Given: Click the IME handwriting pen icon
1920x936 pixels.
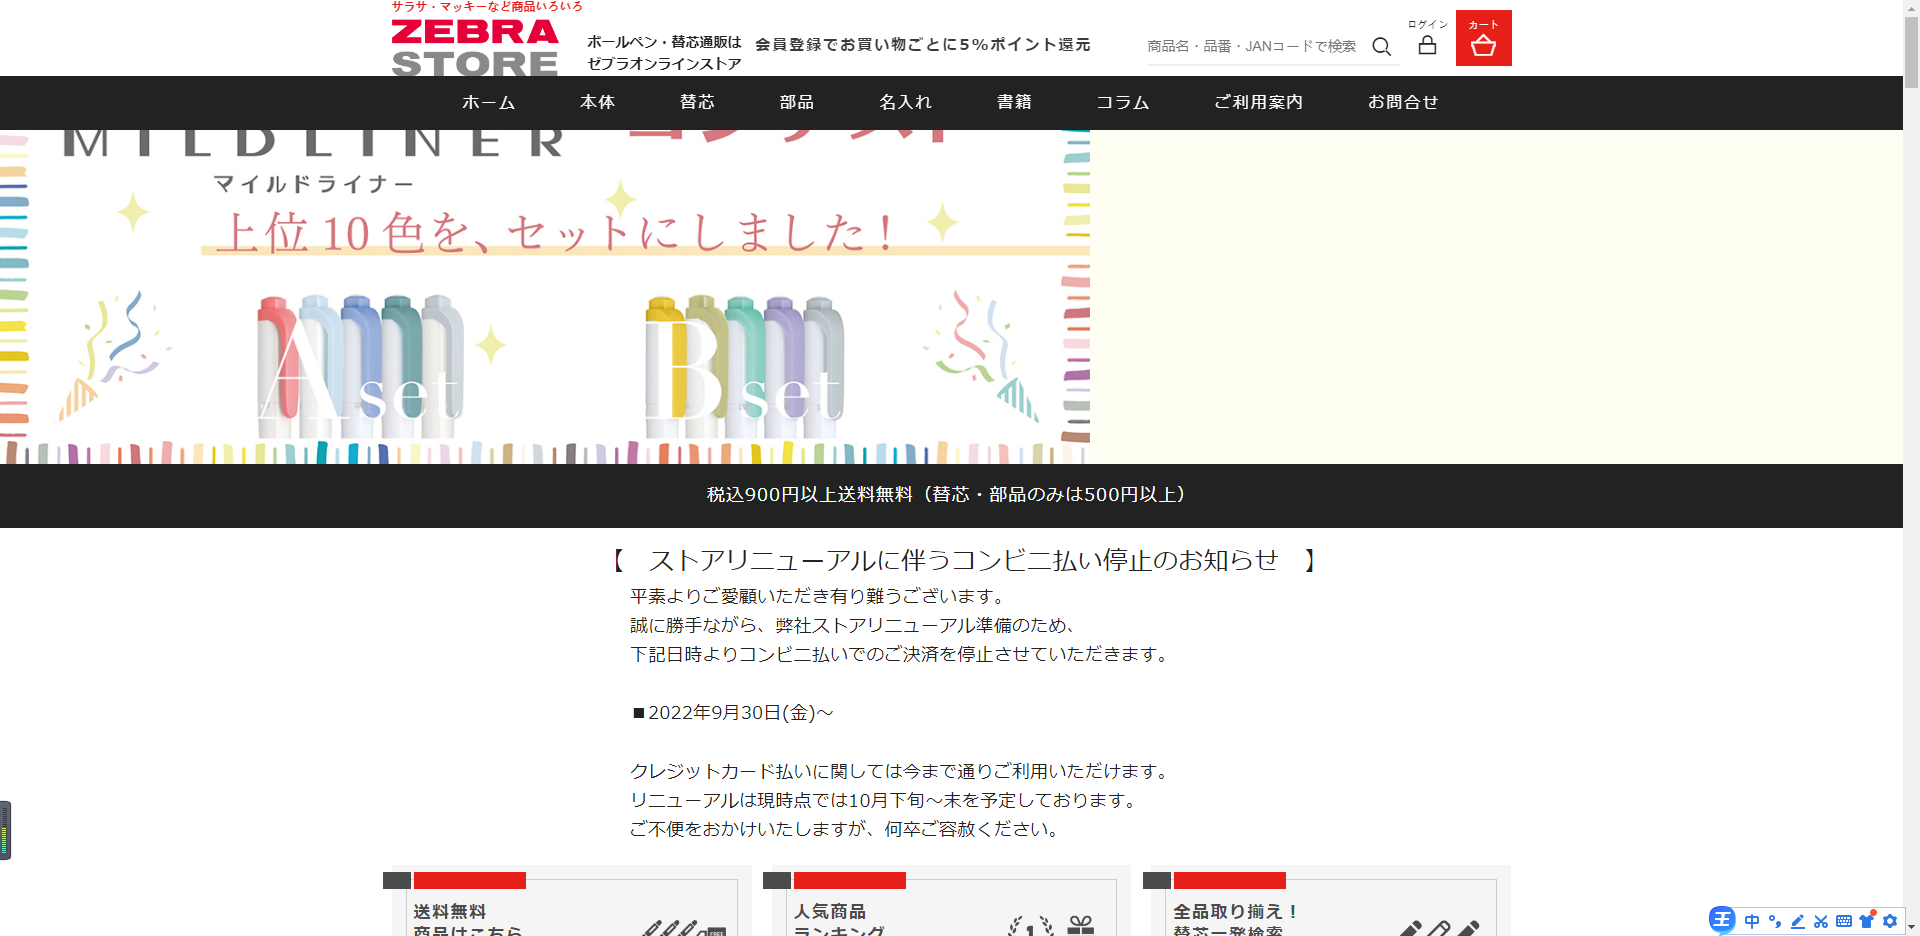Looking at the screenshot, I should coord(1798,921).
